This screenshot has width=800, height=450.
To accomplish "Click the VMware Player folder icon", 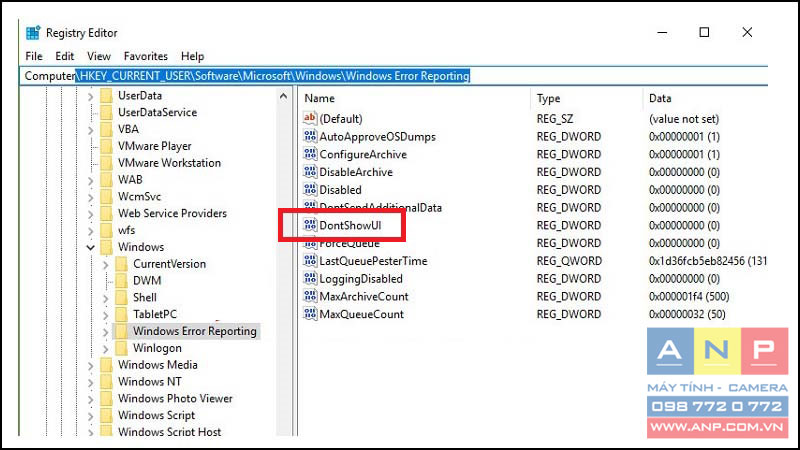I will [x=106, y=146].
